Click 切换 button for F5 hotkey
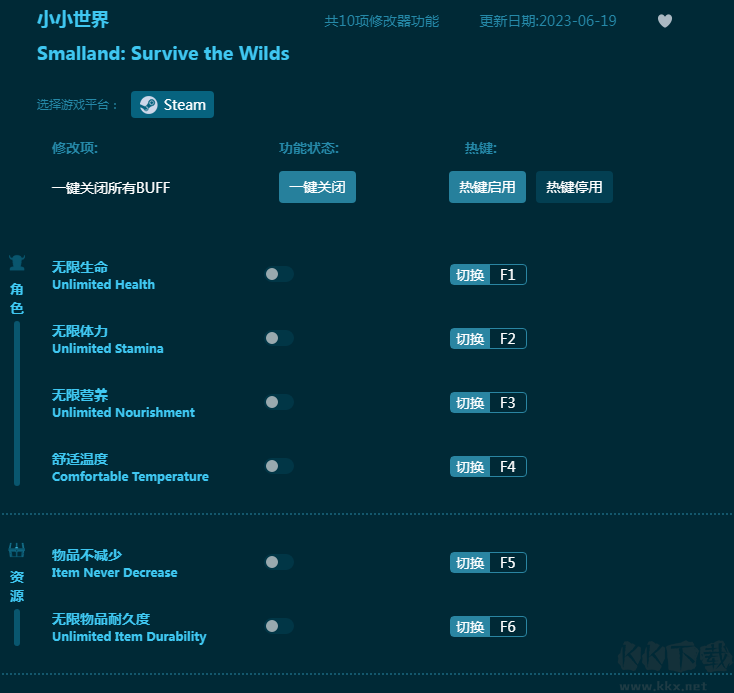734x693 pixels. point(470,563)
